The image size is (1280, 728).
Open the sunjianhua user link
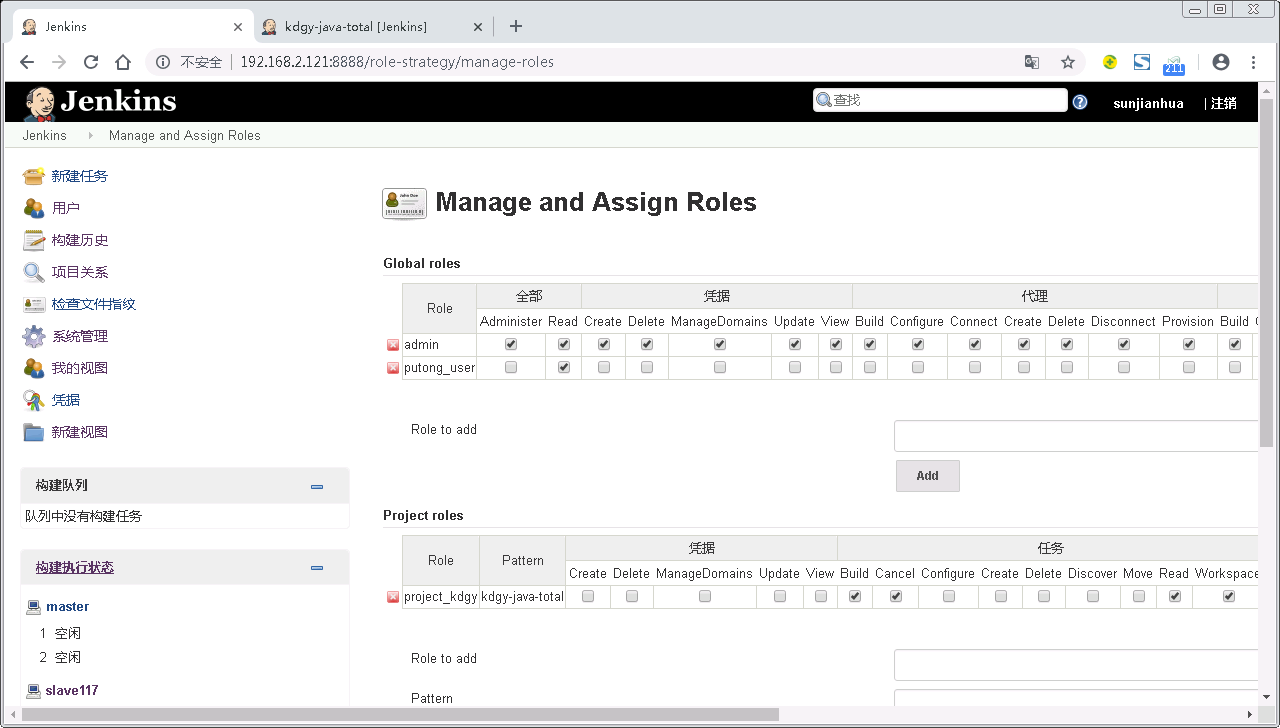(1148, 103)
